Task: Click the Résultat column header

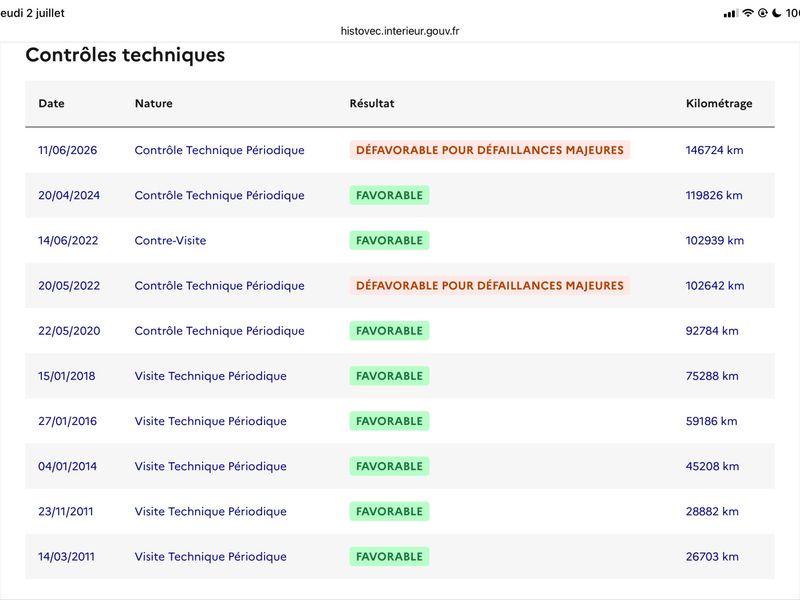Action: [x=371, y=104]
